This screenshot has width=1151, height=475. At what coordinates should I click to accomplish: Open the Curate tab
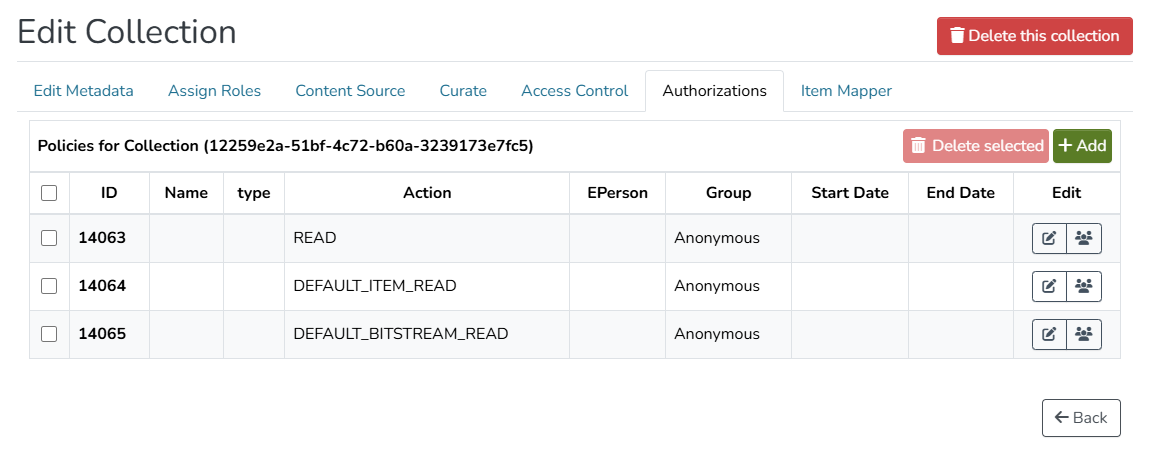(463, 91)
